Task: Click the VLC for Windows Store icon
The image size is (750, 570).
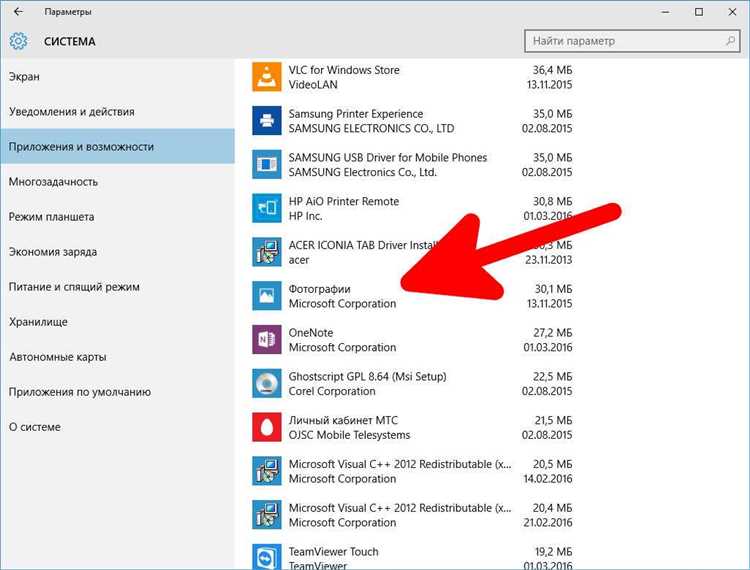Action: pos(266,77)
